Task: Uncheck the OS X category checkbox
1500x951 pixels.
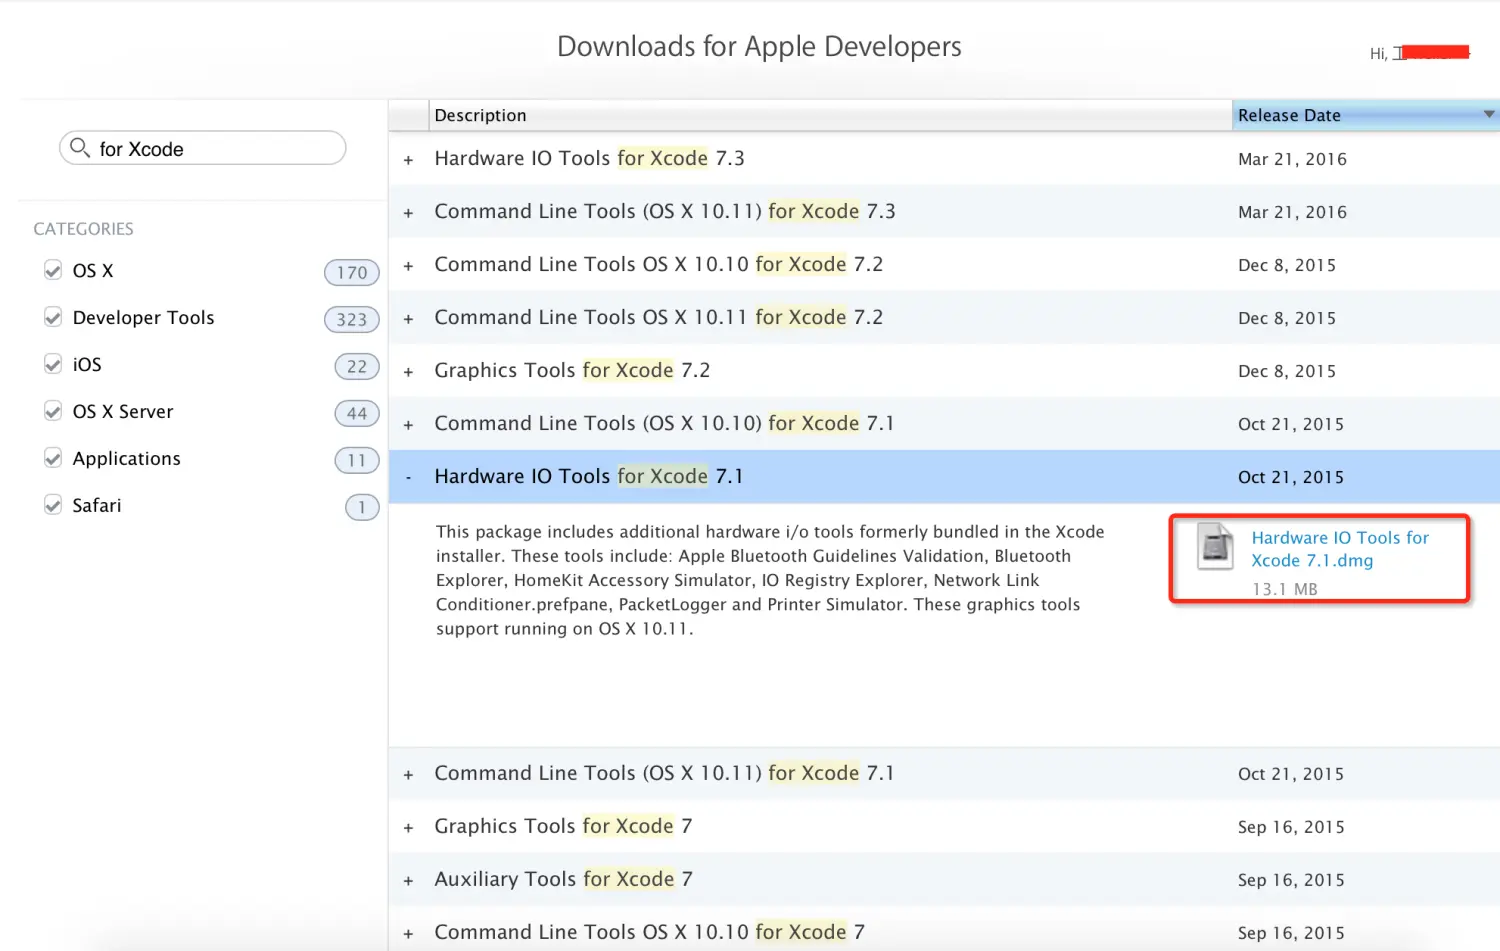Action: [53, 270]
